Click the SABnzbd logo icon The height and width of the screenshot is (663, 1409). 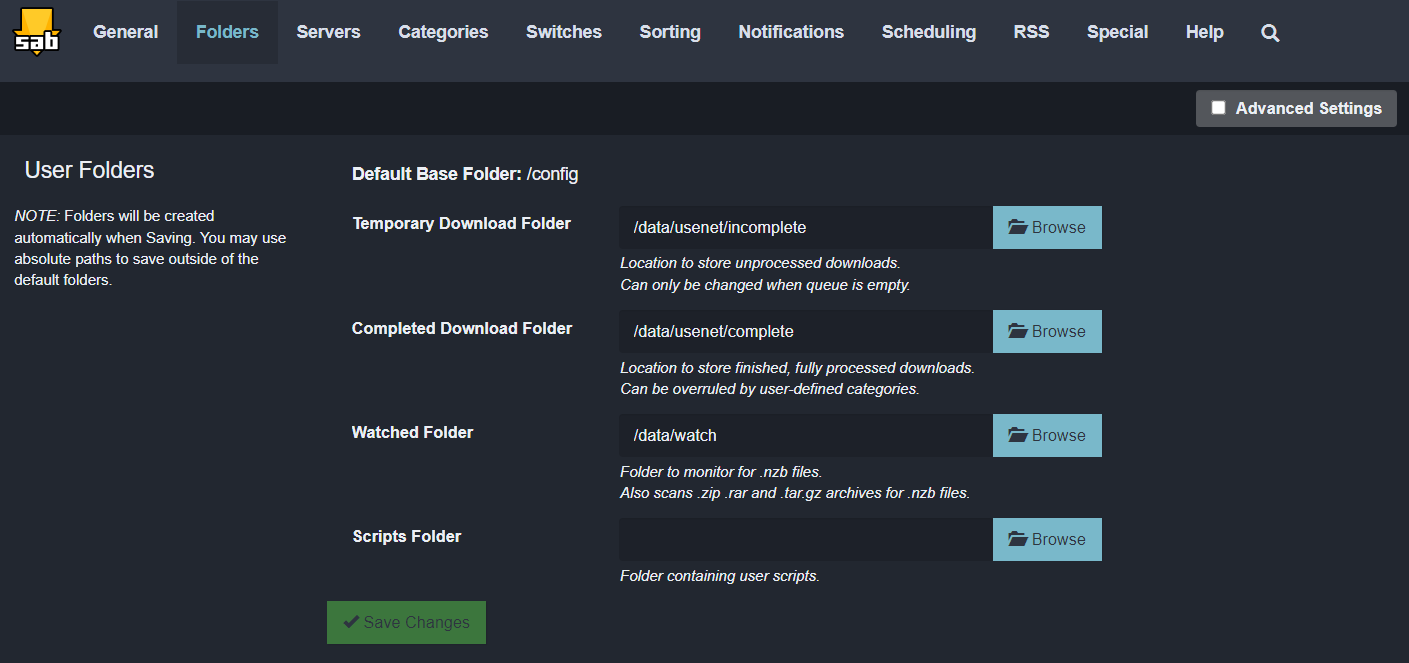pyautogui.click(x=36, y=32)
